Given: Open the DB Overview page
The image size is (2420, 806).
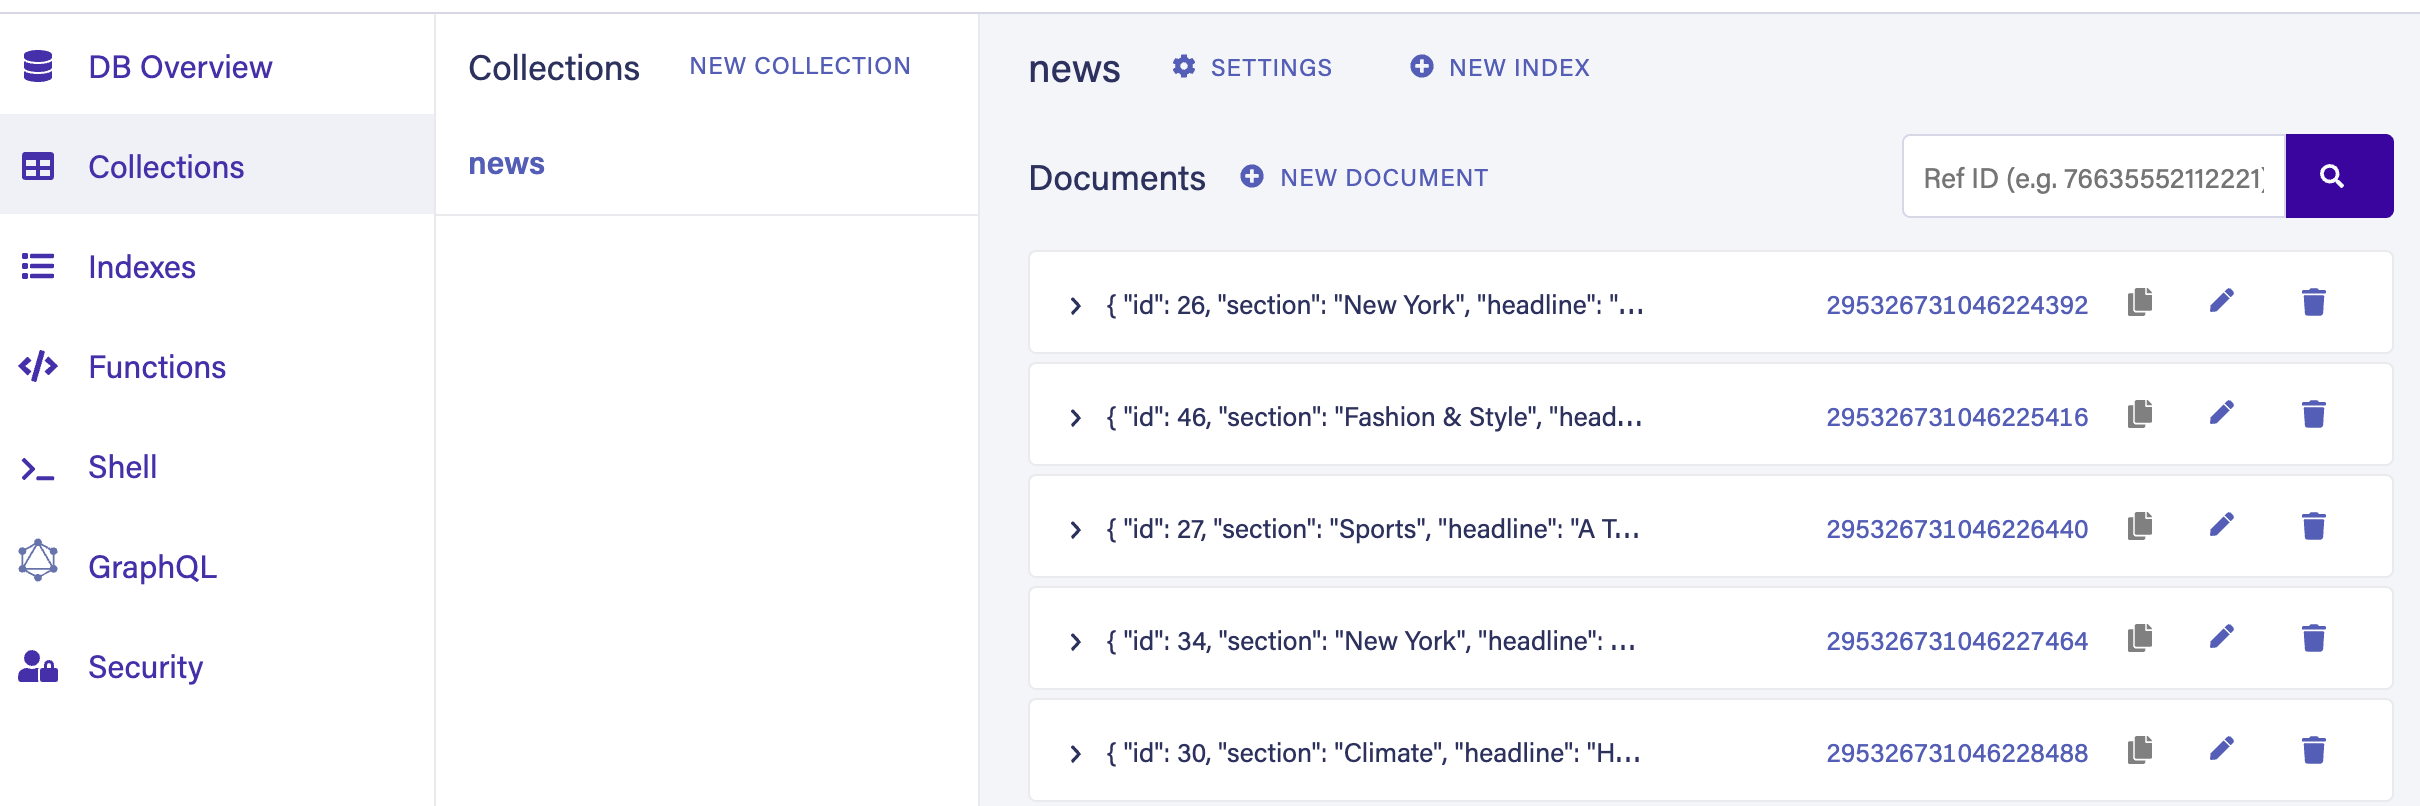Looking at the screenshot, I should coord(179,67).
